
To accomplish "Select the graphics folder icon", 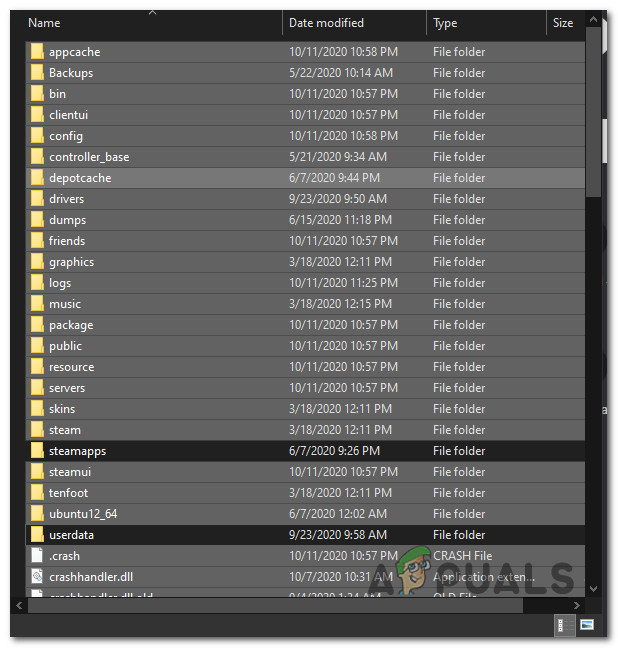I will (x=37, y=262).
